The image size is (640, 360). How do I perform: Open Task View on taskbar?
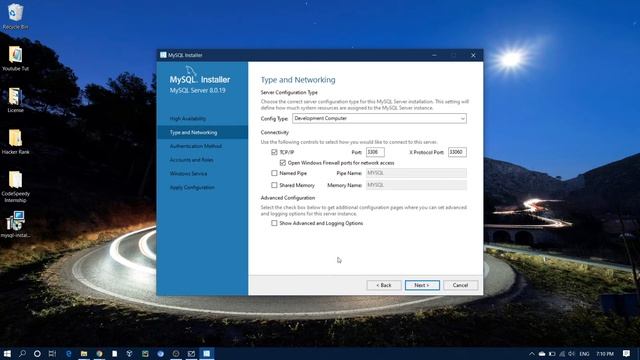pos(52,353)
